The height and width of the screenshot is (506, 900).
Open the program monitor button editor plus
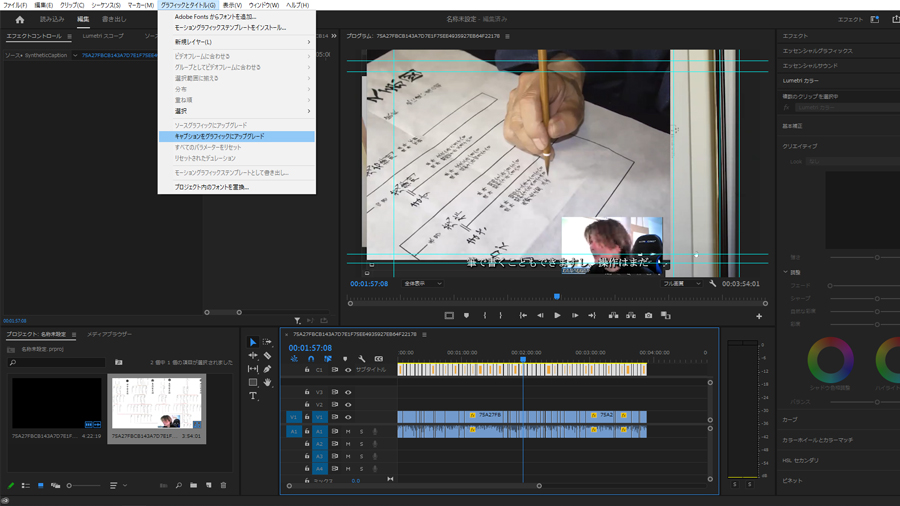pos(759,316)
